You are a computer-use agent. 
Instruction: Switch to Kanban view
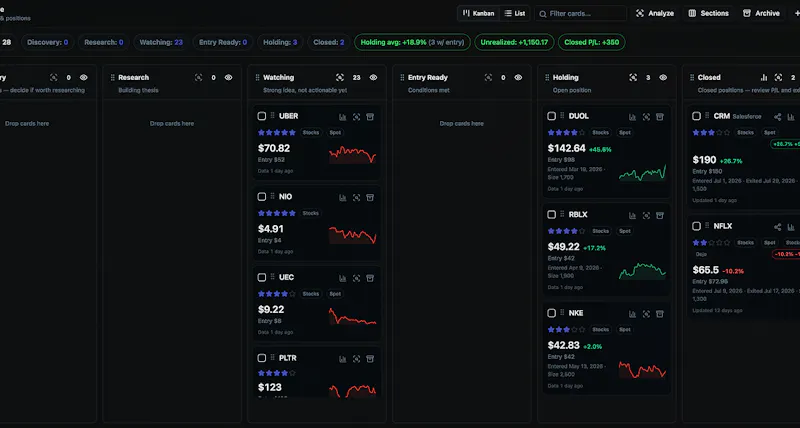(479, 13)
